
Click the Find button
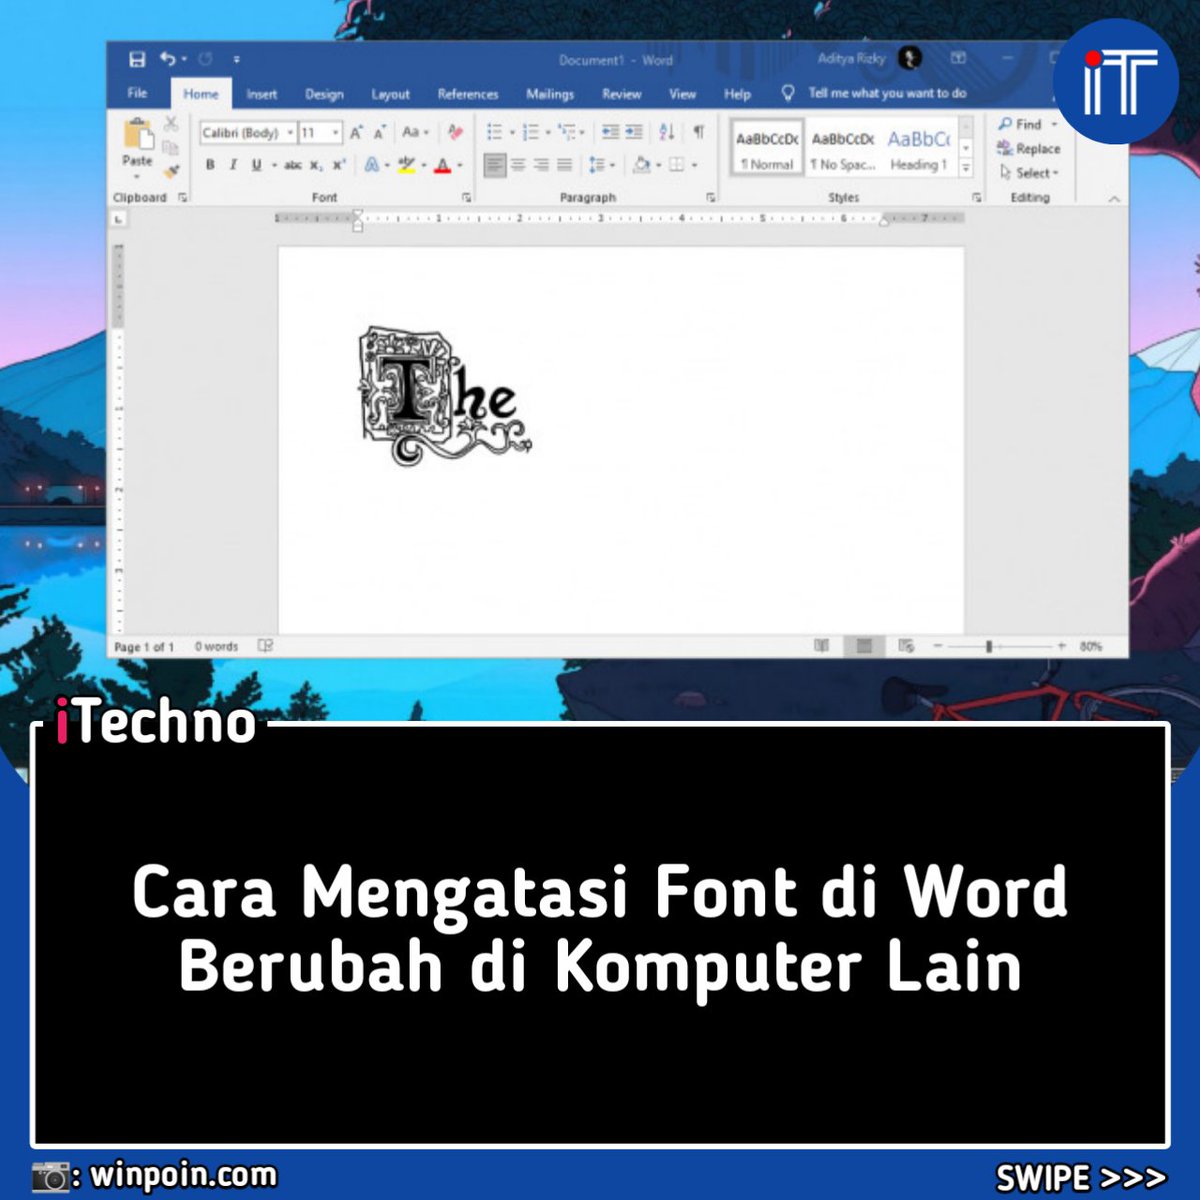1020,124
